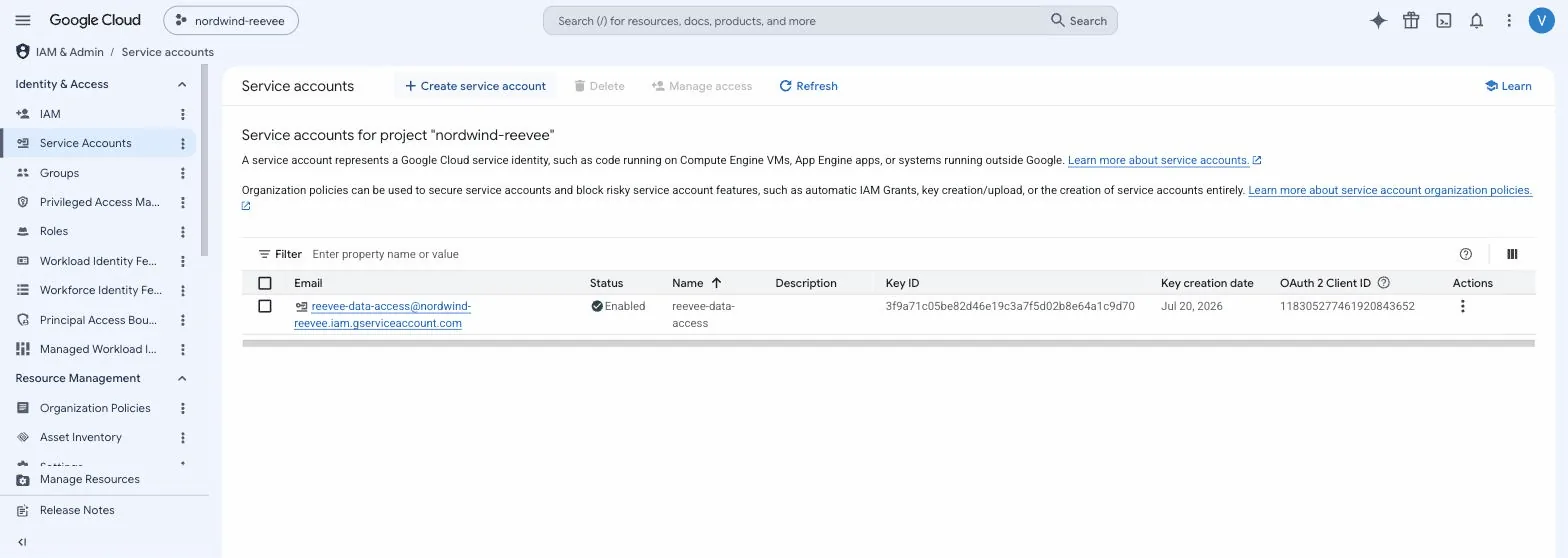Open the nordwind-reevee project picker
This screenshot has width=1568, height=558.
click(231, 20)
